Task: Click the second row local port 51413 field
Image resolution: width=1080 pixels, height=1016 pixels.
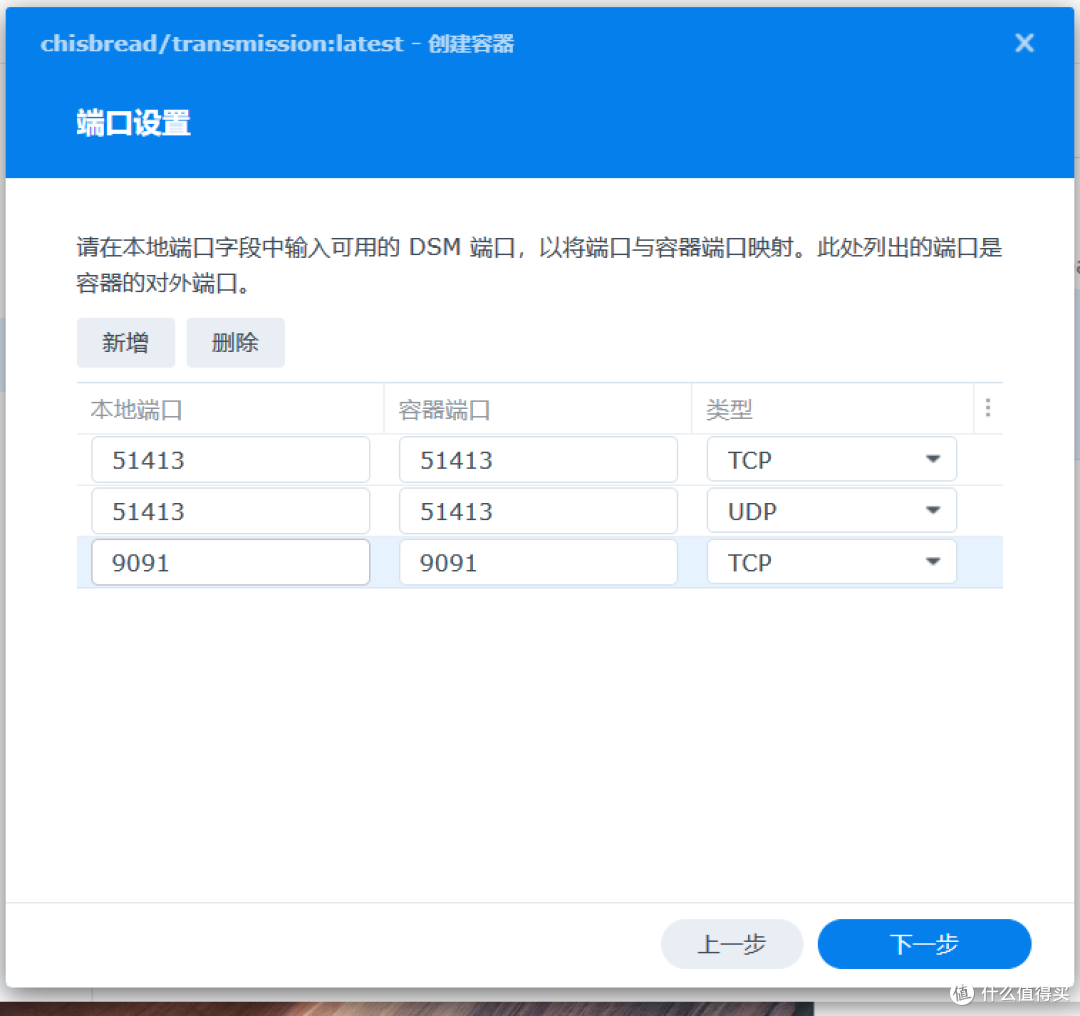Action: pos(230,510)
